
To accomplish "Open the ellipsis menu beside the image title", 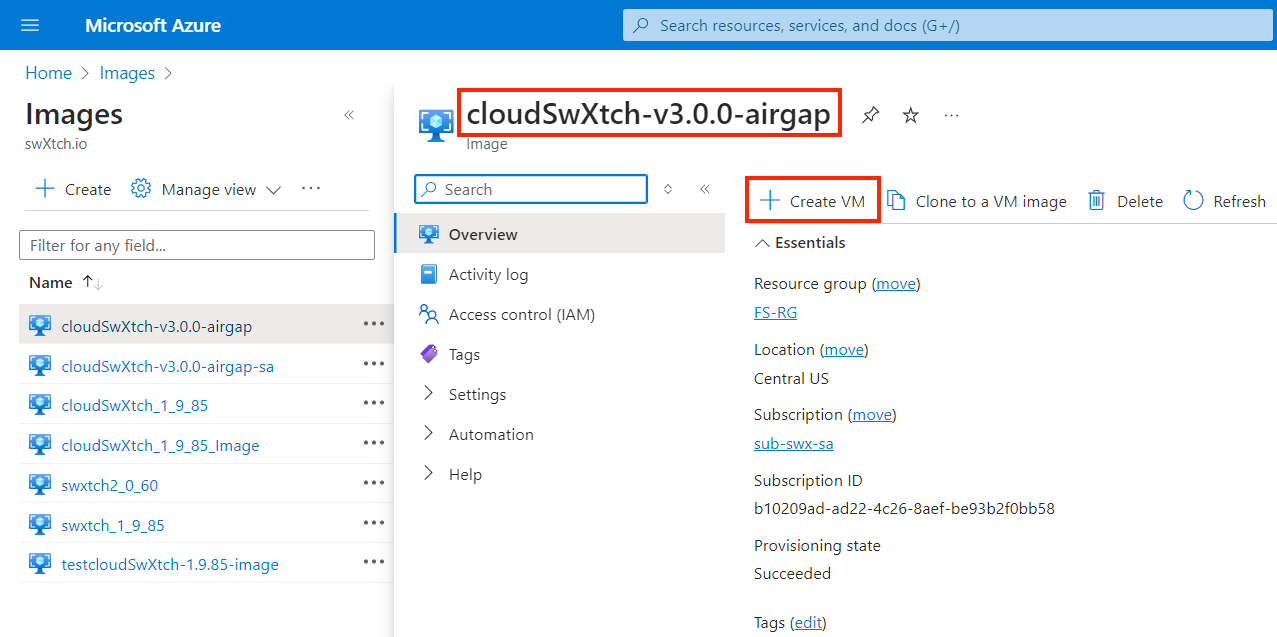I will pyautogui.click(x=951, y=115).
